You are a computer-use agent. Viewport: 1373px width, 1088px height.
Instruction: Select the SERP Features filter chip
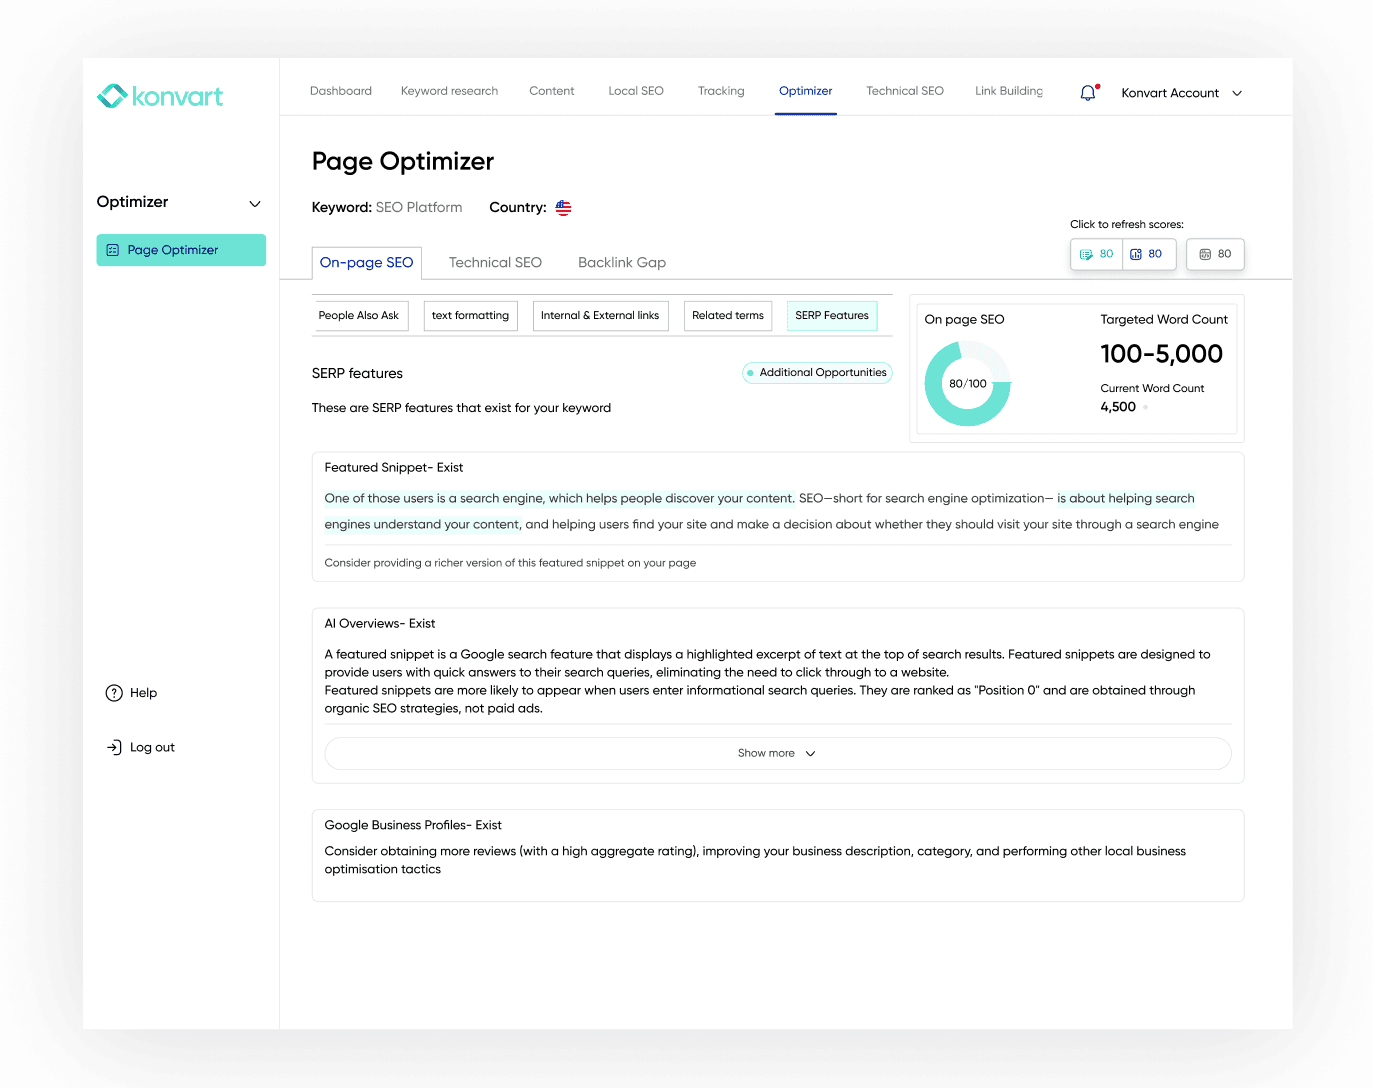click(831, 316)
